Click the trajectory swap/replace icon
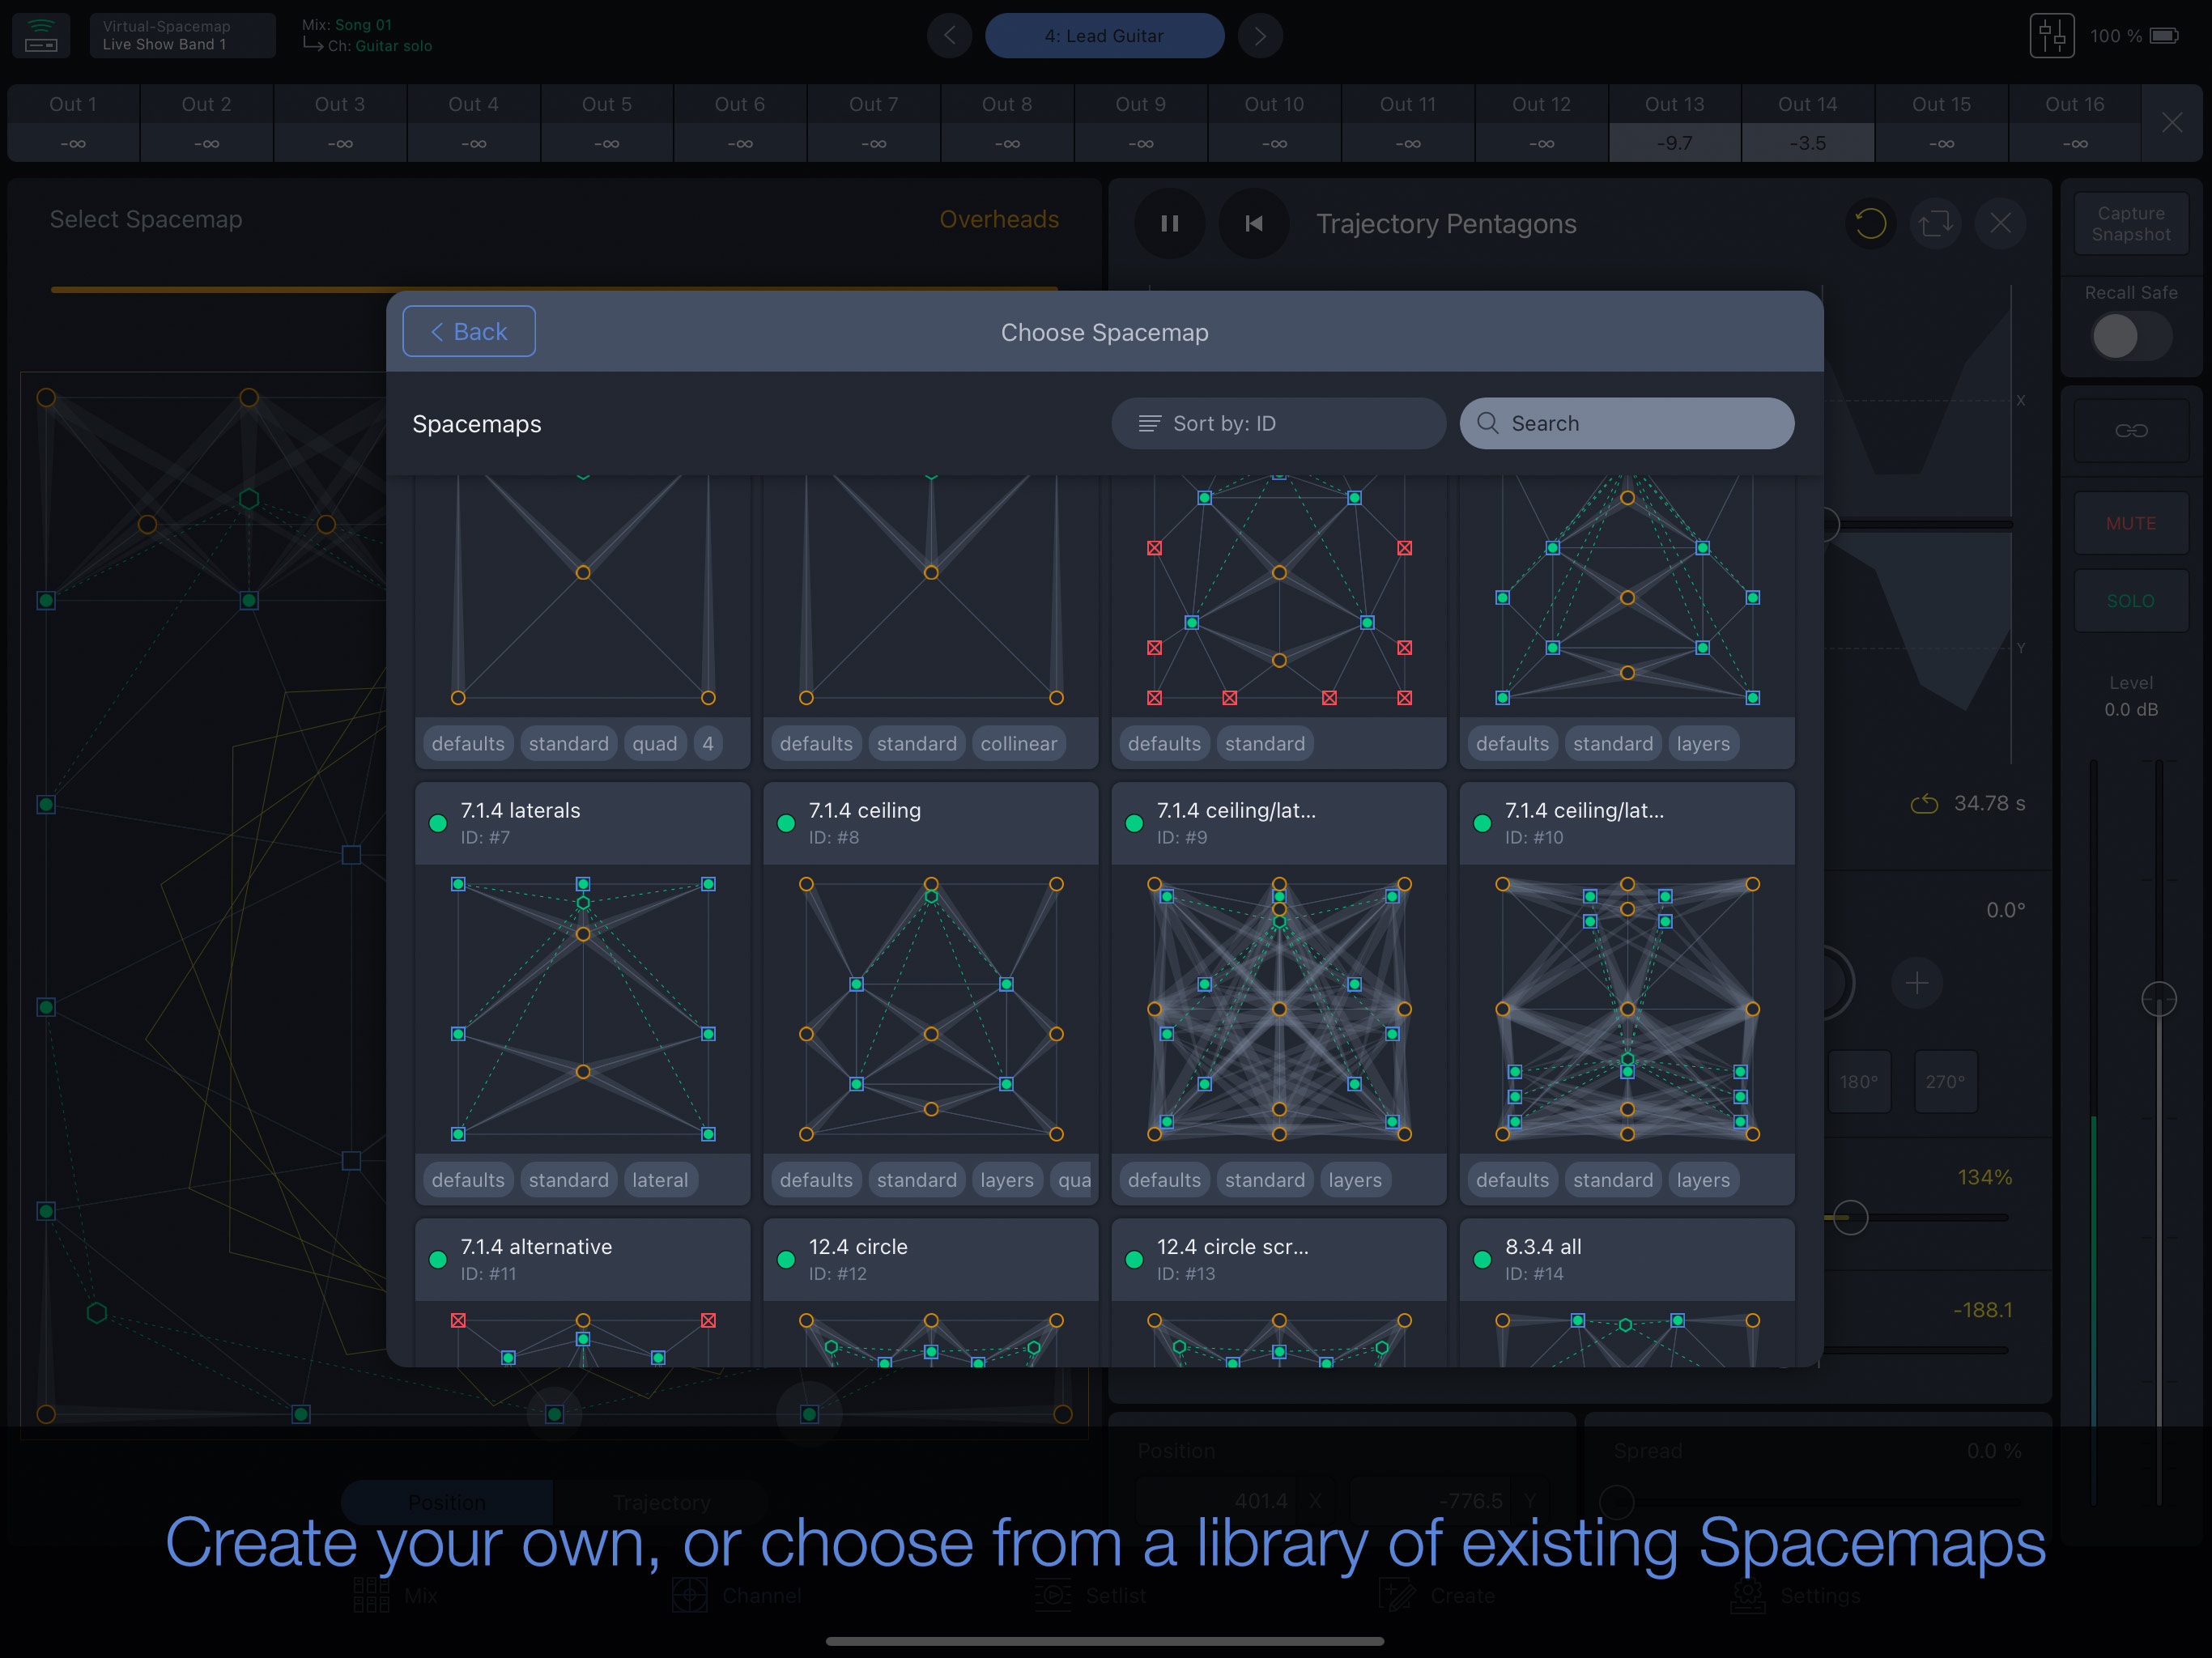The height and width of the screenshot is (1658, 2212). pos(1935,223)
